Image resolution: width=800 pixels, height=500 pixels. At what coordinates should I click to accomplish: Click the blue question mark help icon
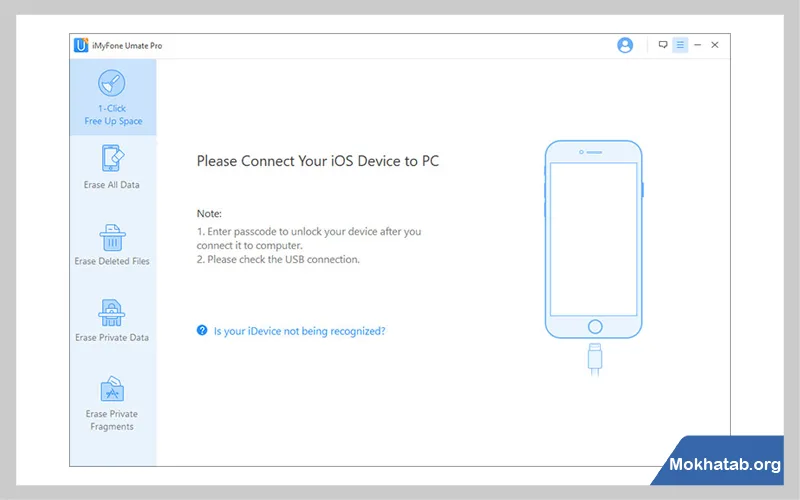(x=202, y=330)
